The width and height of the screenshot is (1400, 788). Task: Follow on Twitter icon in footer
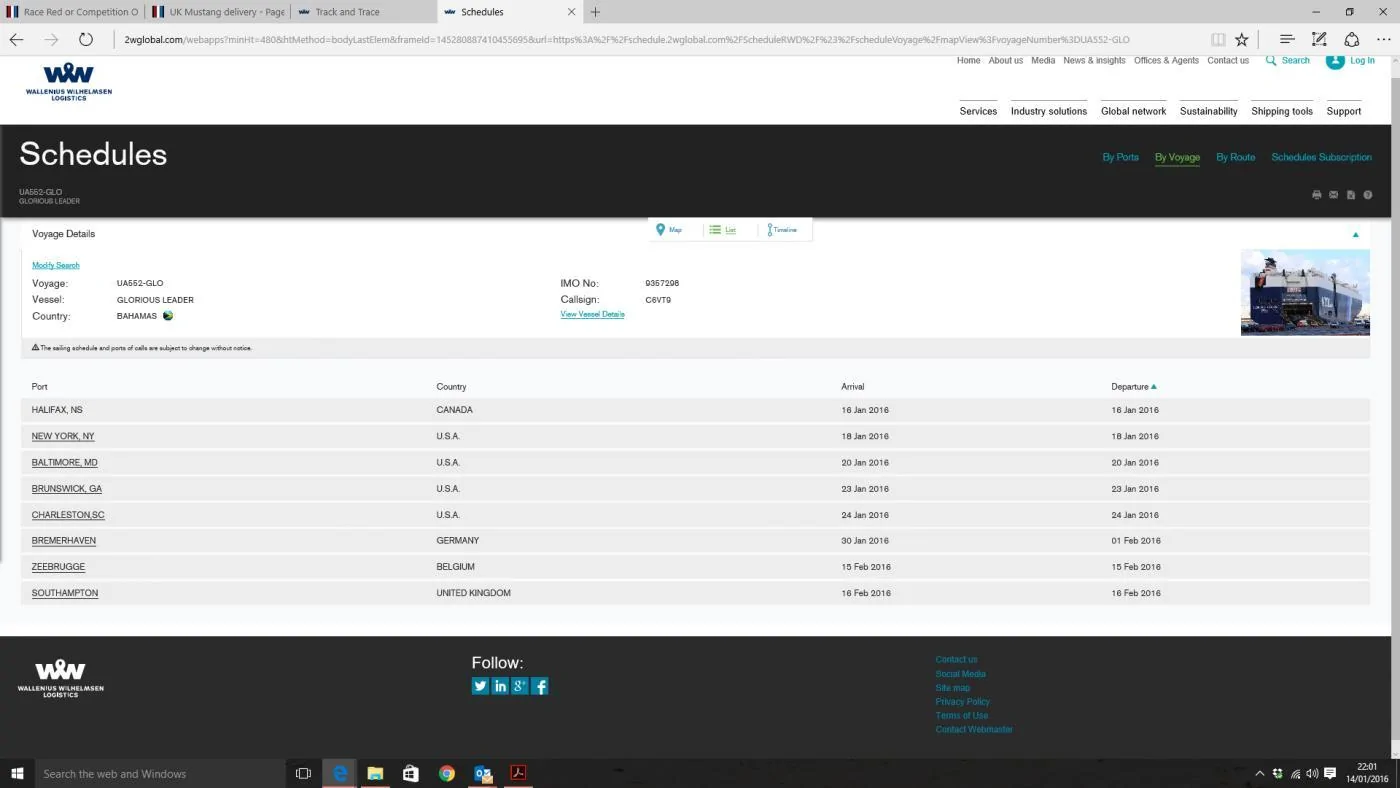pos(480,686)
